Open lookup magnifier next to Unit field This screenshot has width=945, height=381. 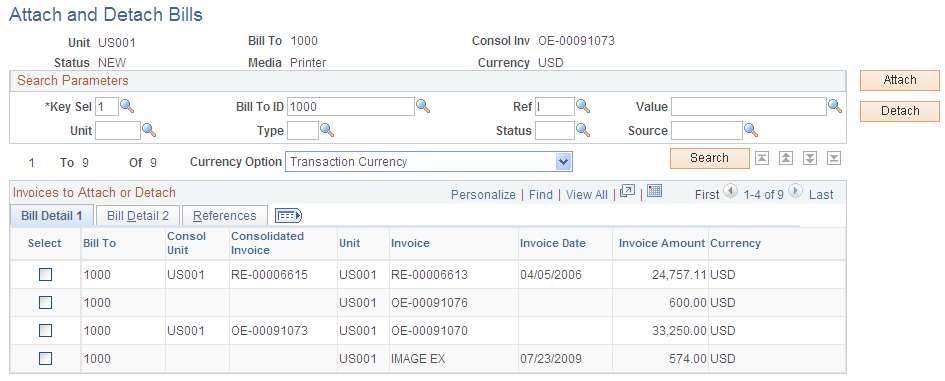149,130
